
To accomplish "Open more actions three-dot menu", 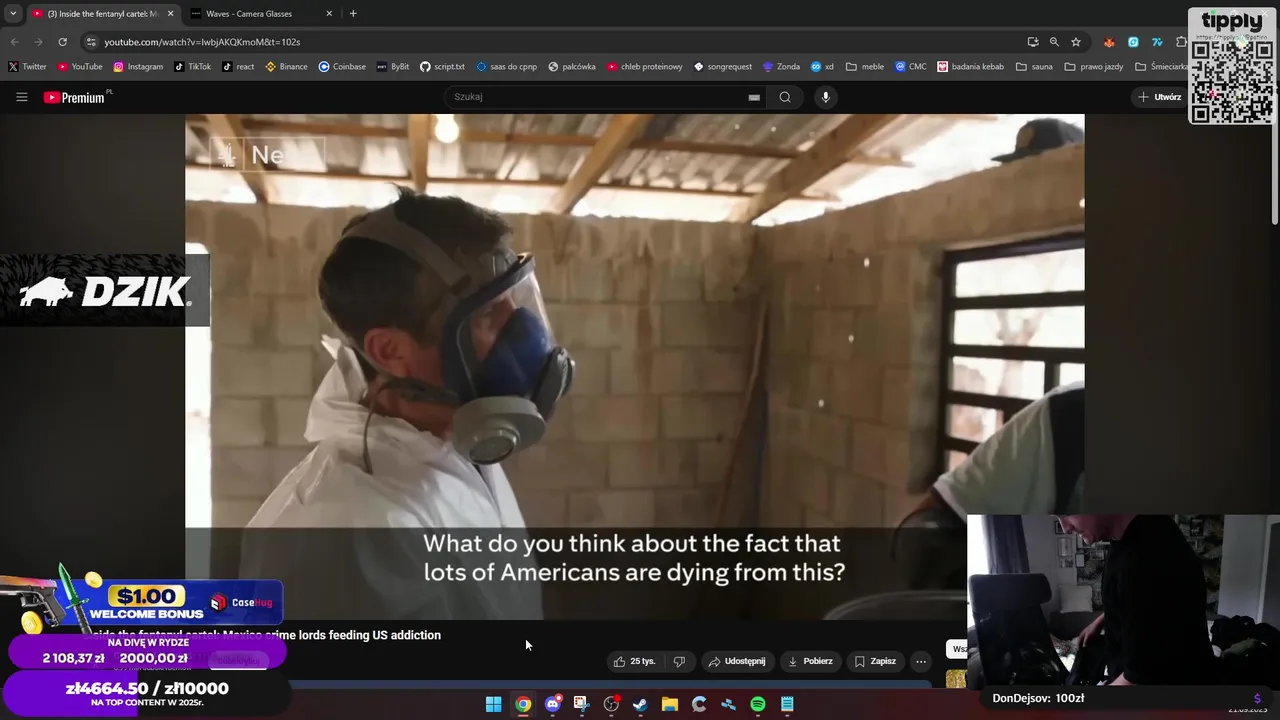I will pos(921,661).
